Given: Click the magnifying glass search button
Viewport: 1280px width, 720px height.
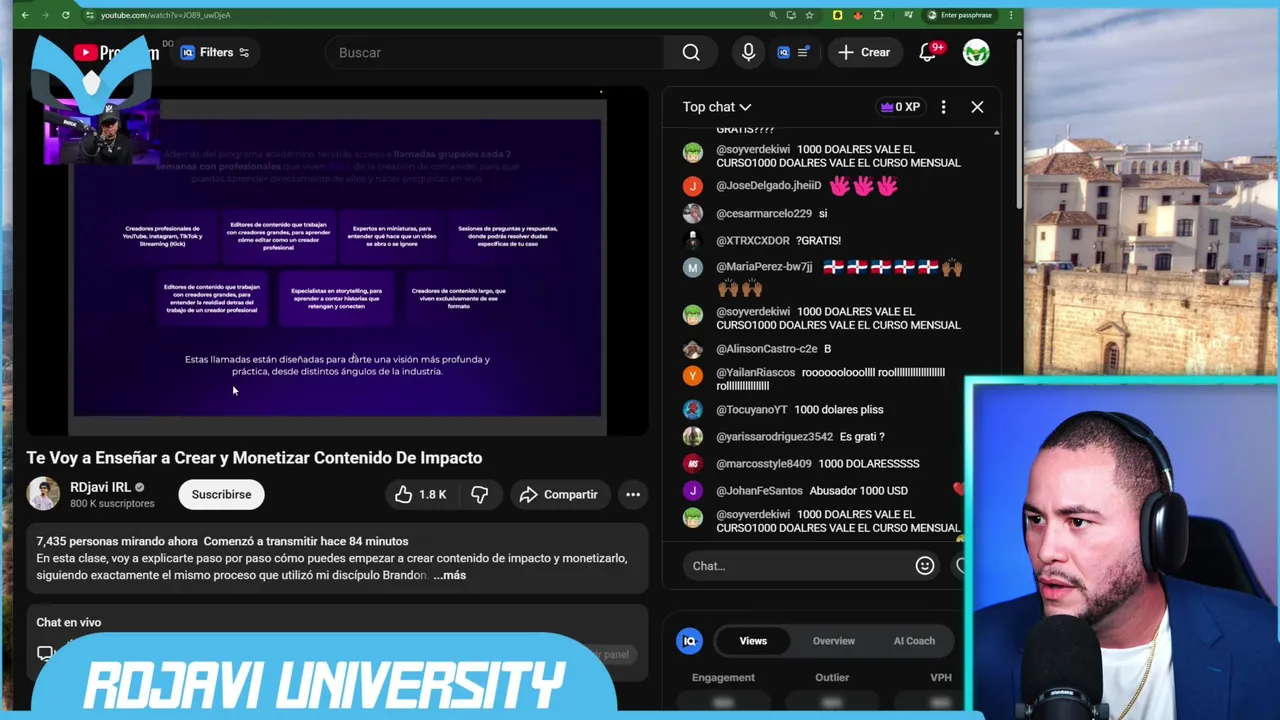Looking at the screenshot, I should coord(691,52).
